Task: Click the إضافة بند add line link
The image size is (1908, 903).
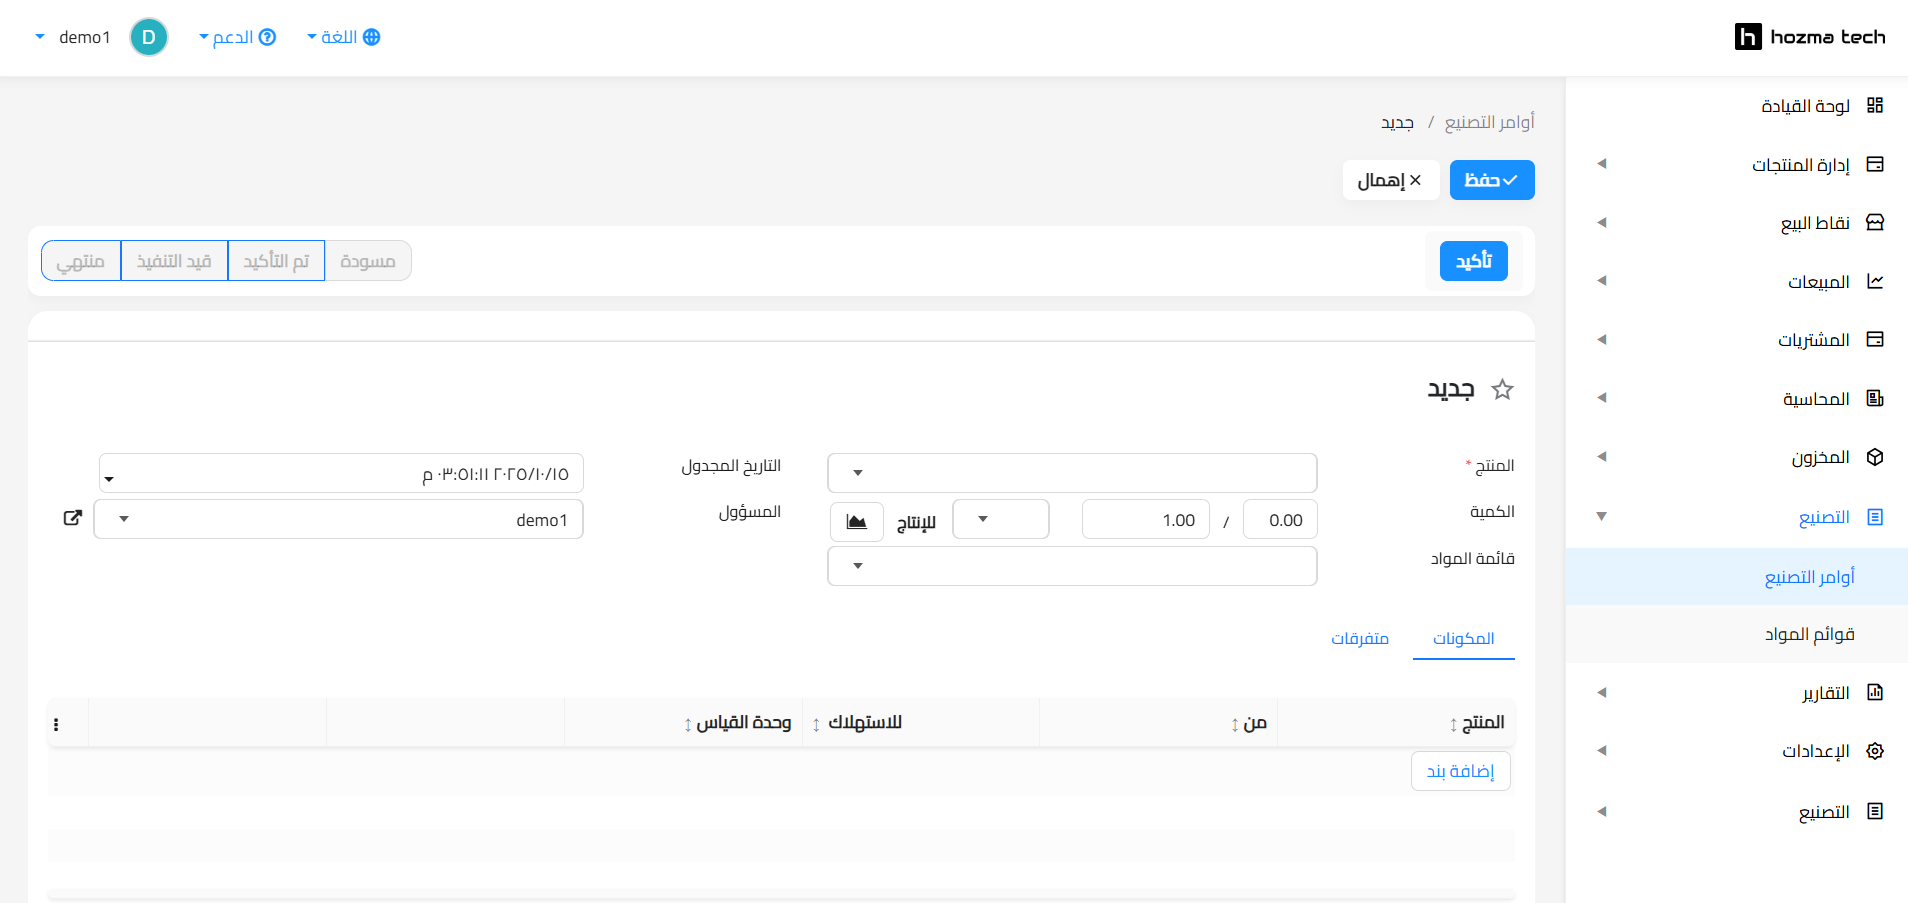Action: 1460,771
